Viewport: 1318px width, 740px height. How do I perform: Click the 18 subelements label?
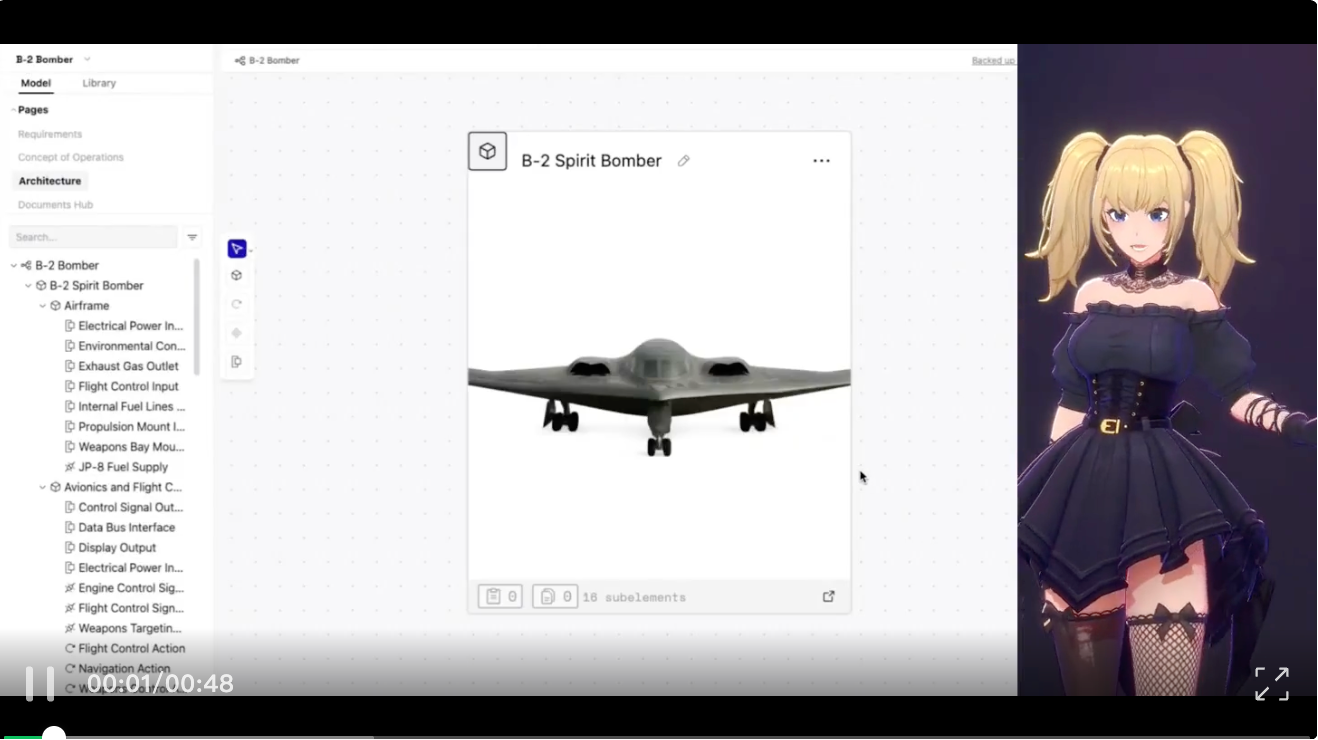click(634, 597)
